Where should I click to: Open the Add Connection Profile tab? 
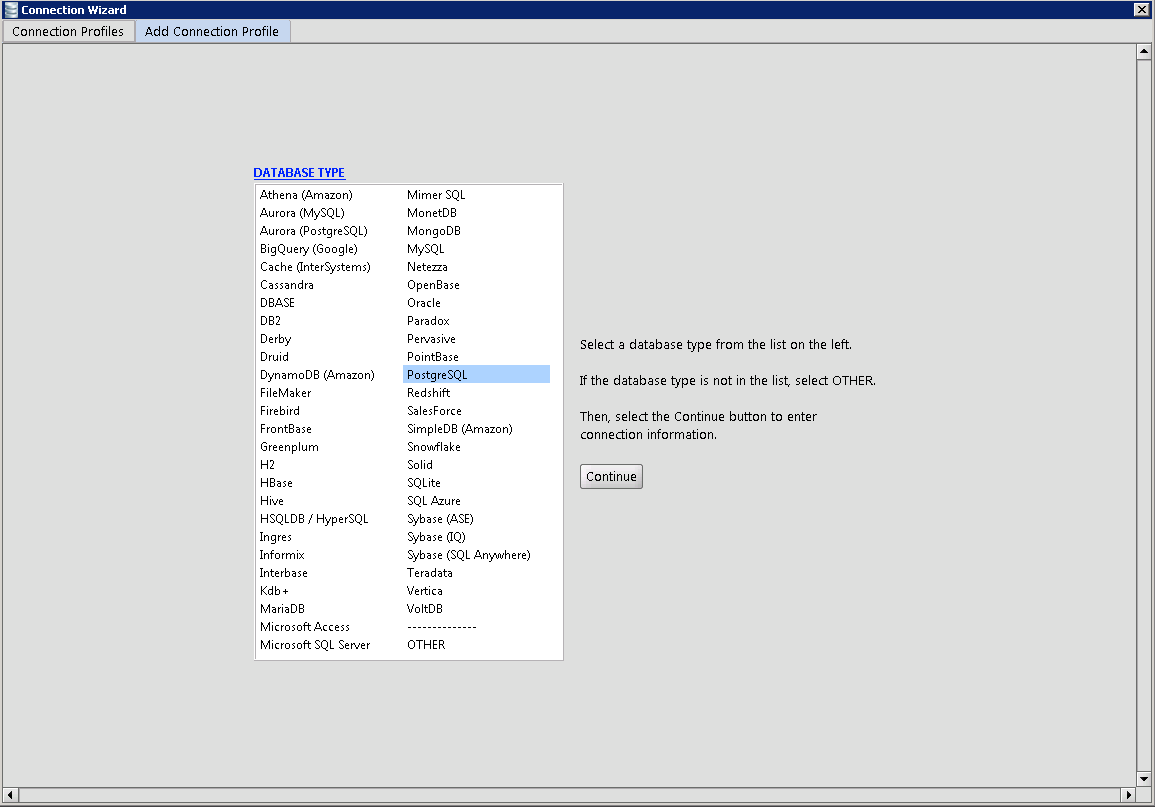(212, 32)
